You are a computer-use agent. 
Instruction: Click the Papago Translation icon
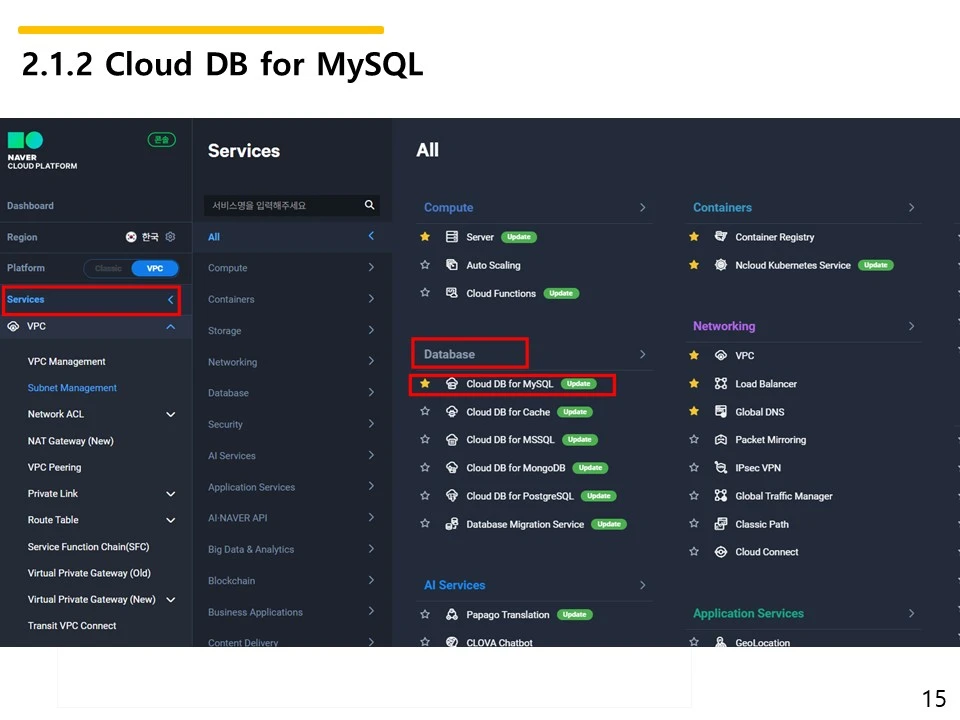[452, 614]
